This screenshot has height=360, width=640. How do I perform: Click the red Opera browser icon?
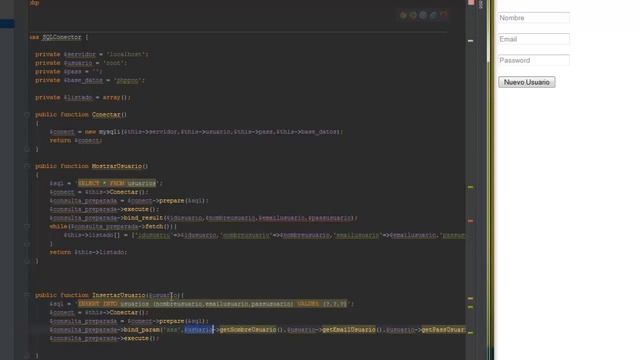[x=444, y=15]
